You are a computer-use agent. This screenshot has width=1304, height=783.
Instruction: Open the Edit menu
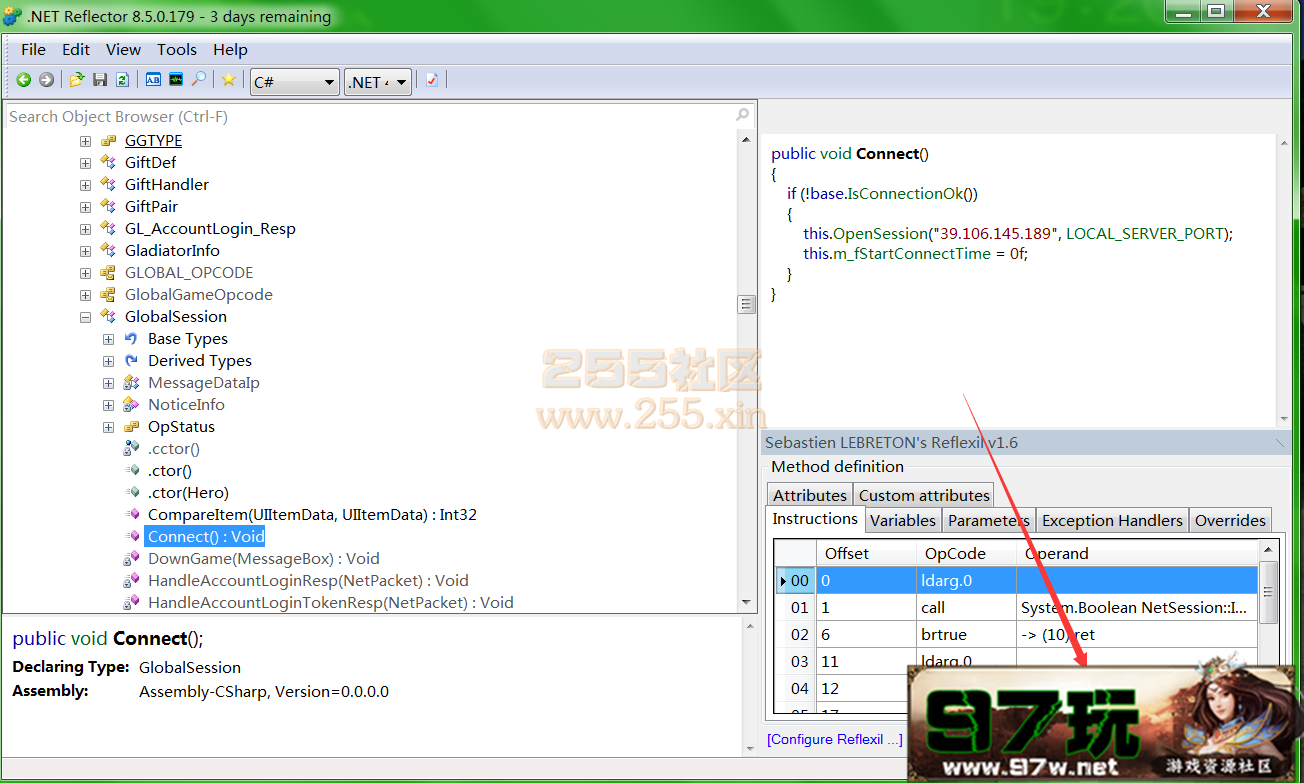point(76,49)
